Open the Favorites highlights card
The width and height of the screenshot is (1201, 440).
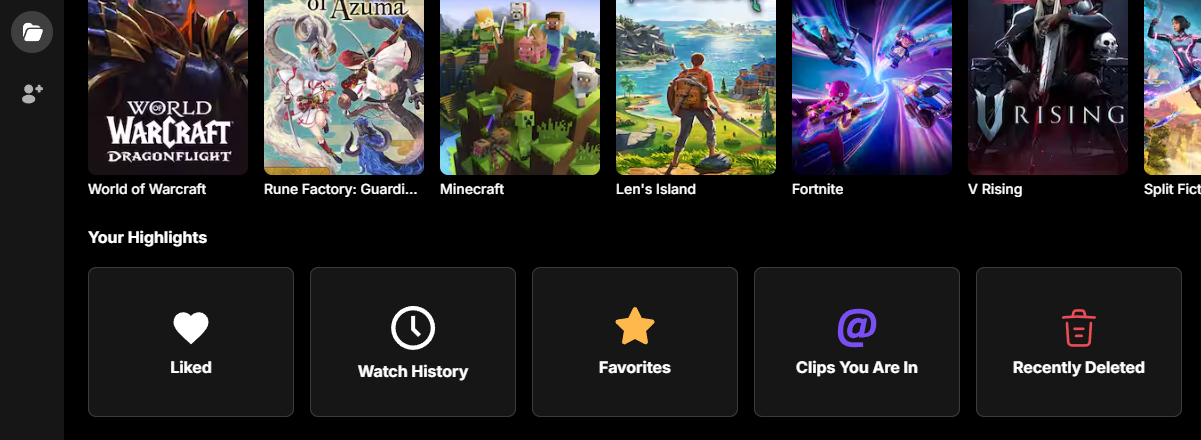[x=635, y=342]
